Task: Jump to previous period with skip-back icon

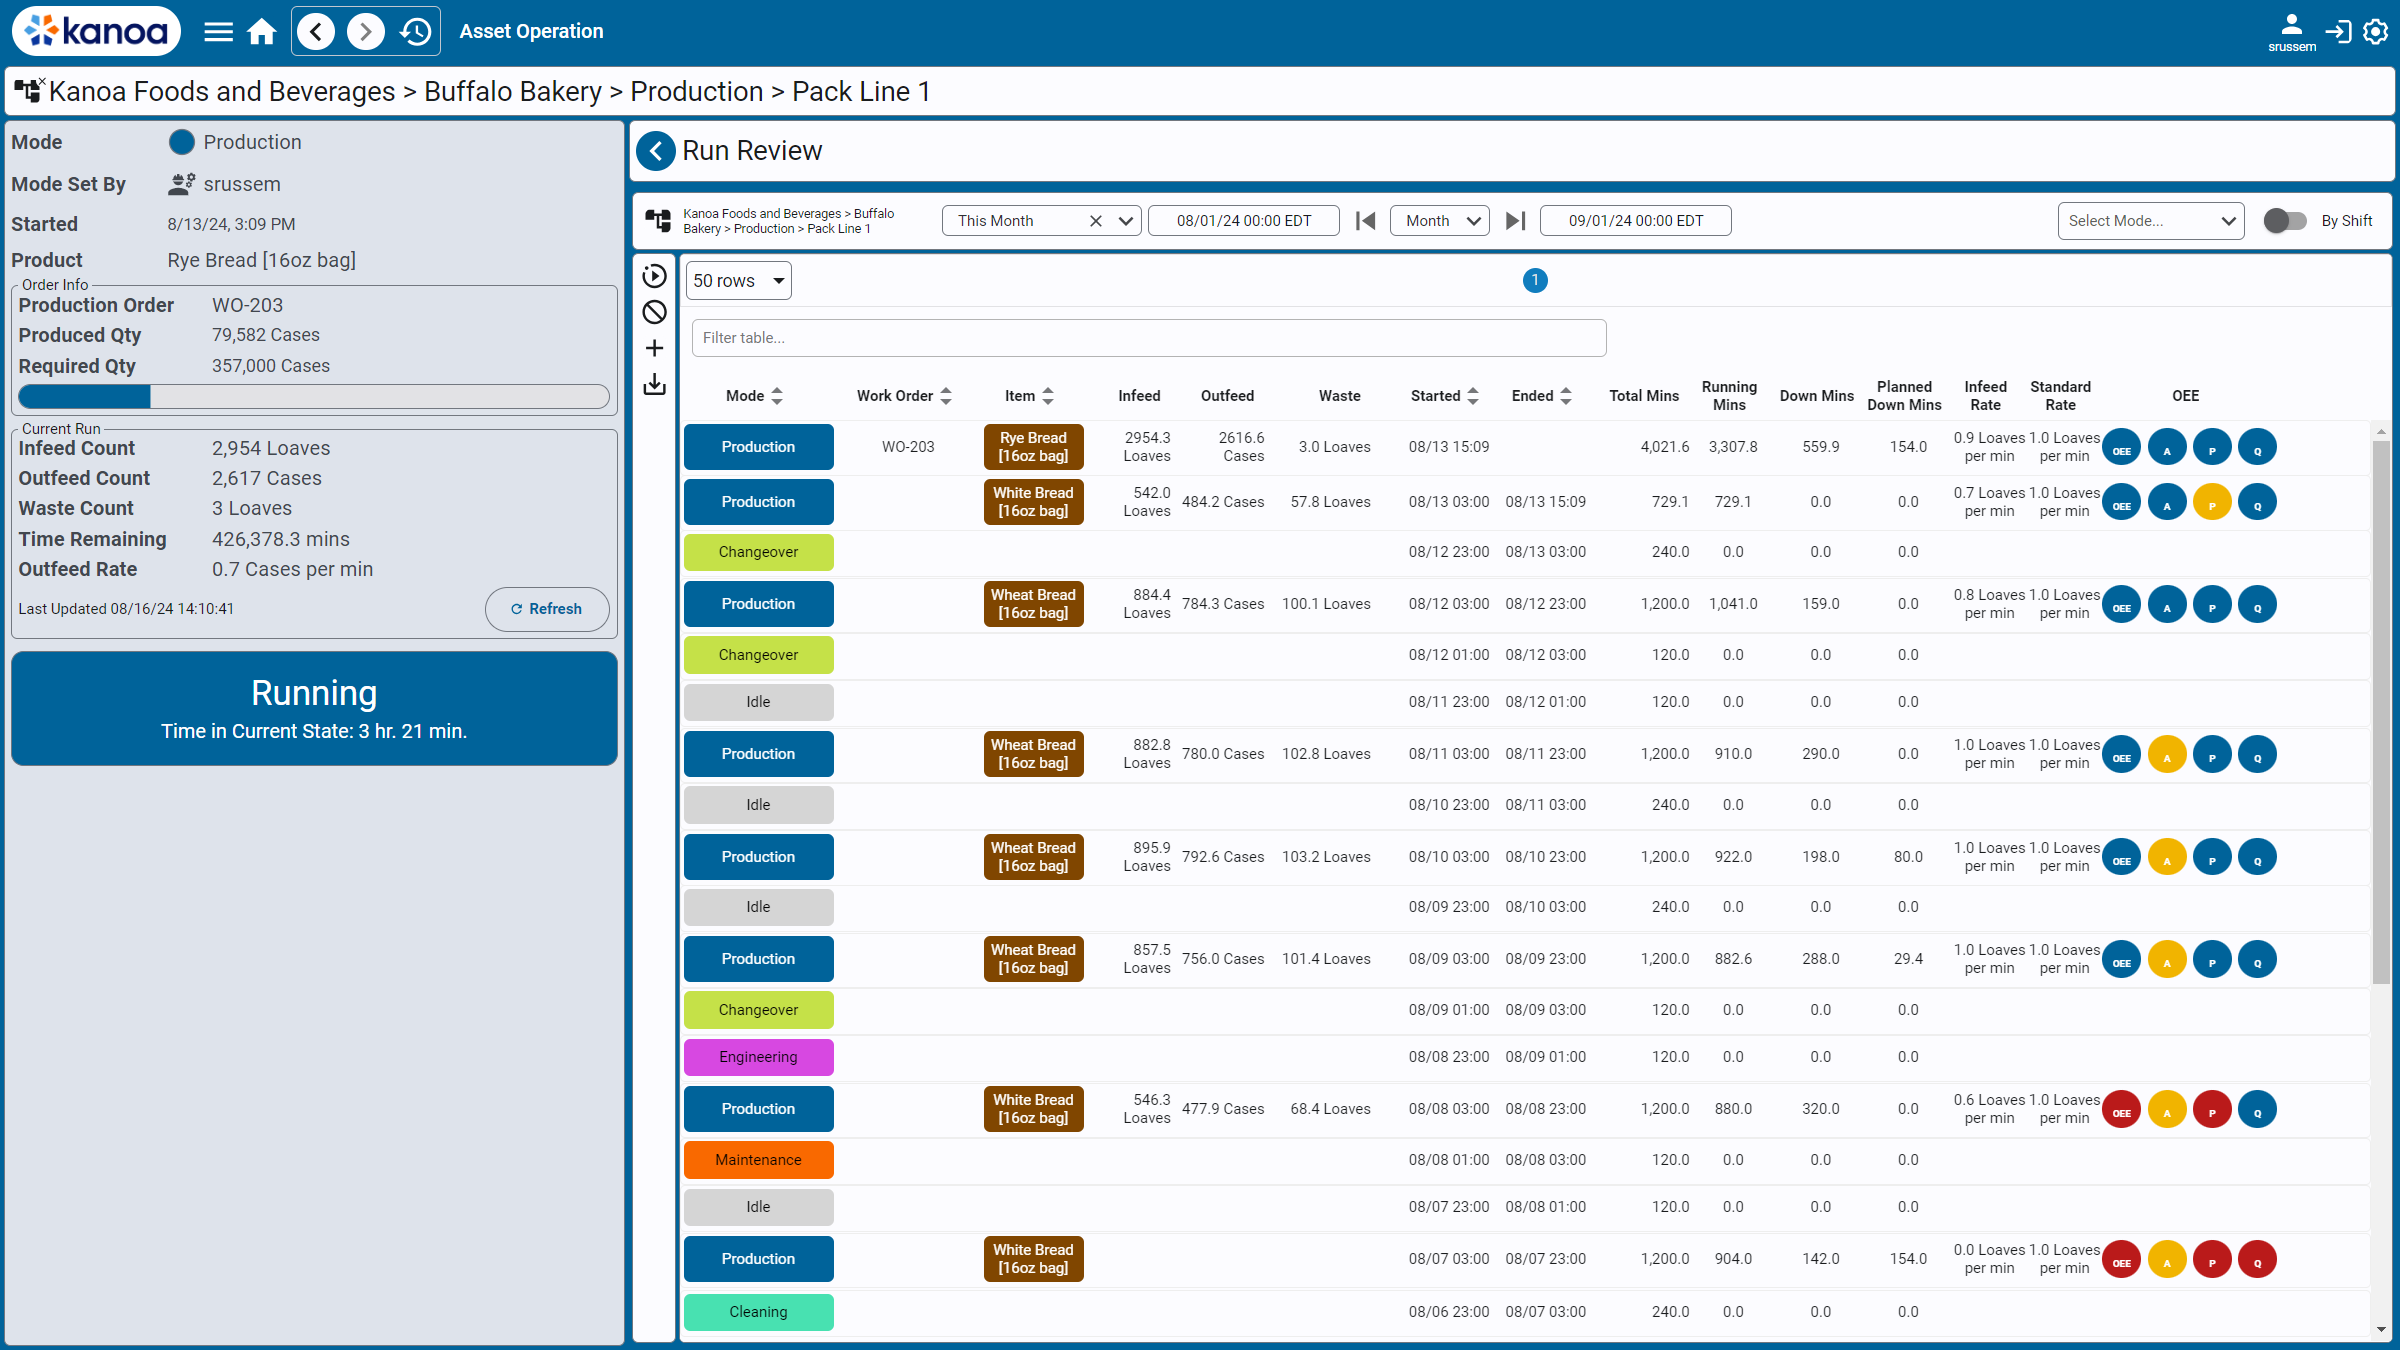Action: coord(1365,221)
